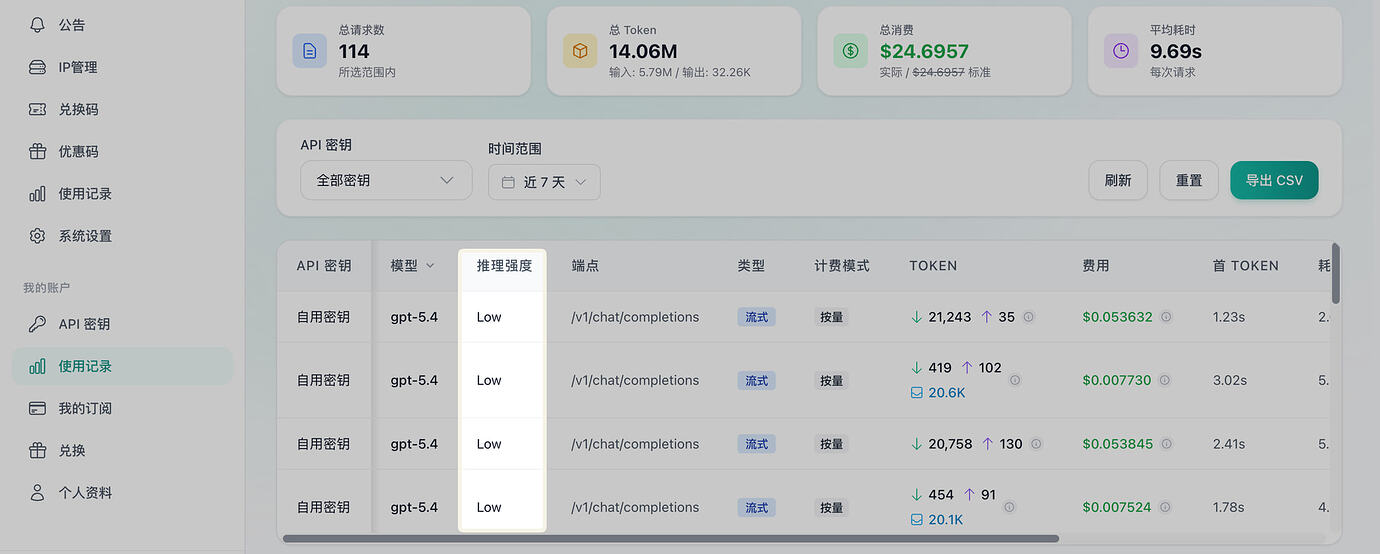Screen dimensions: 1380x554
Task: Click the $24.6957 total cost value
Action: (x=924, y=51)
